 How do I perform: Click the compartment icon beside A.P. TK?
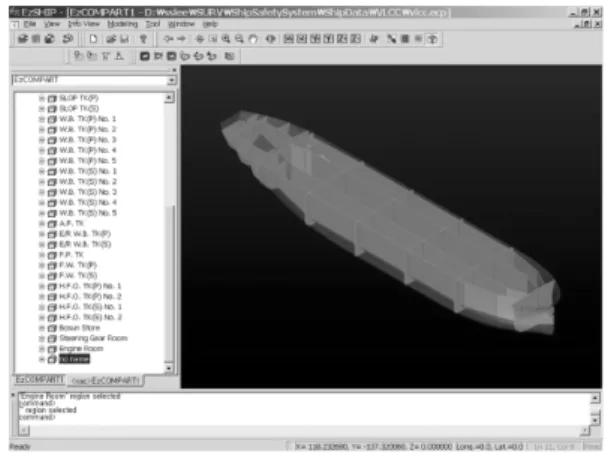pyautogui.click(x=52, y=224)
